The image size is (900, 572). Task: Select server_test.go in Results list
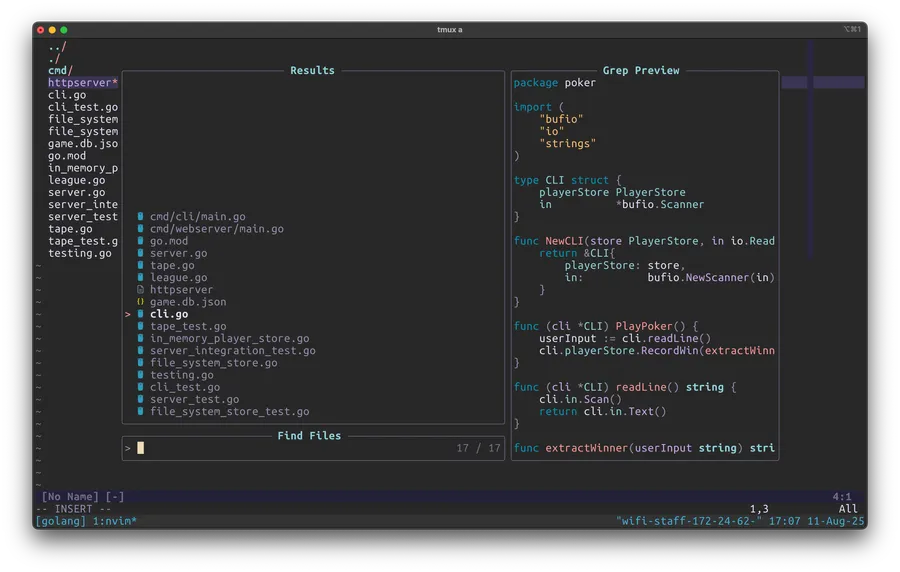click(195, 399)
